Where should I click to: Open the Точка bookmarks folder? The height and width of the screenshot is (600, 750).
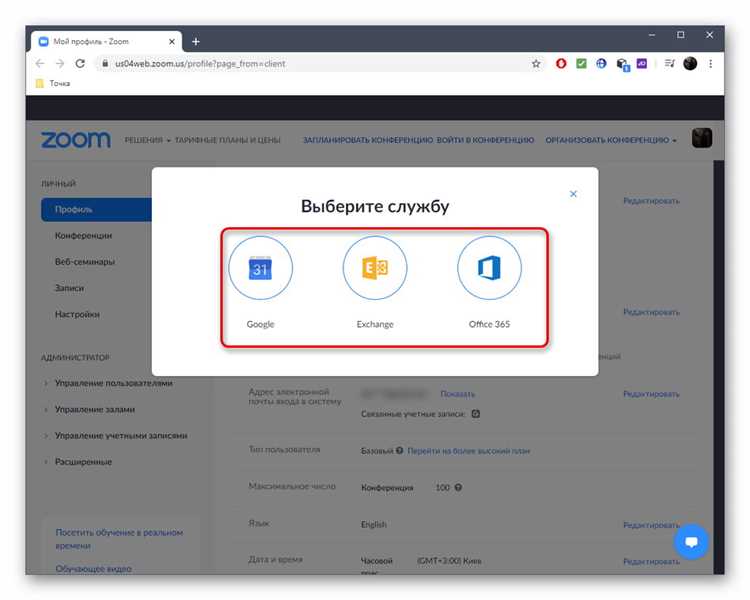(53, 83)
